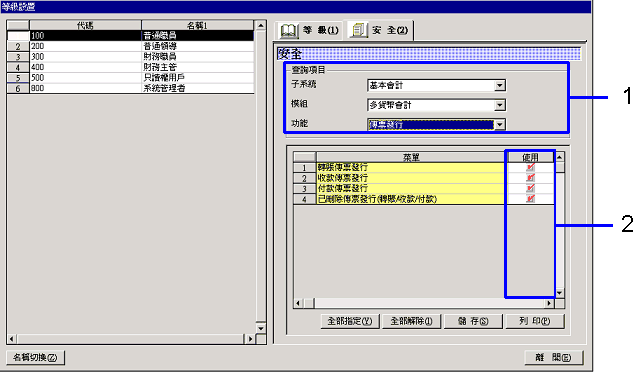Click menu grid scroll-down arrow
The height and width of the screenshot is (373, 634).
tap(560, 293)
